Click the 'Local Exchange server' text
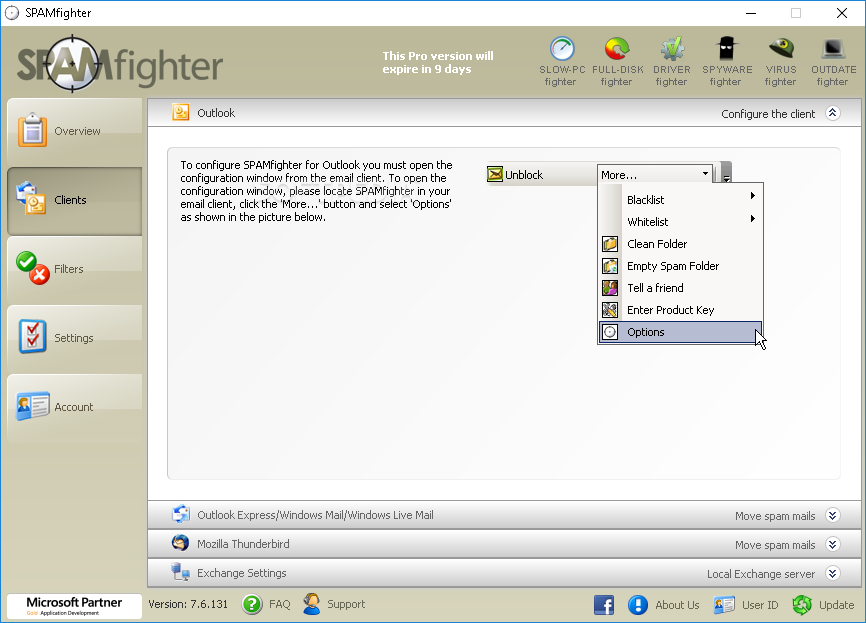Screen dimensions: 866x623 coord(761,574)
